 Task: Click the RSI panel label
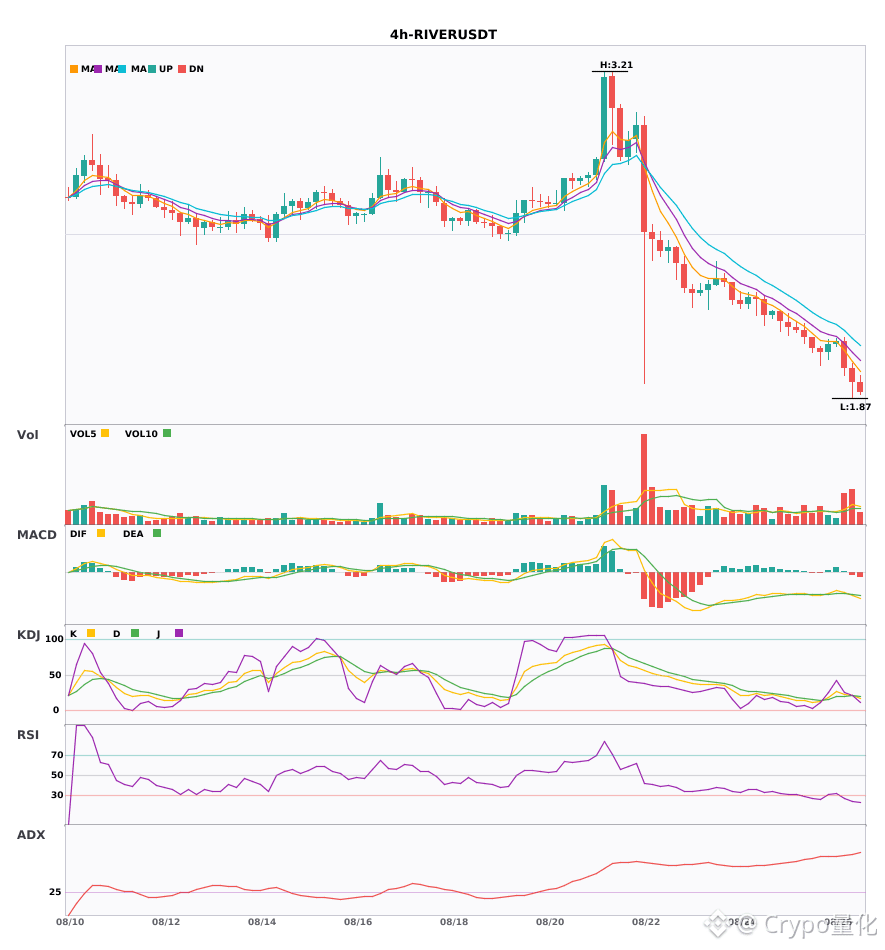click(x=28, y=735)
